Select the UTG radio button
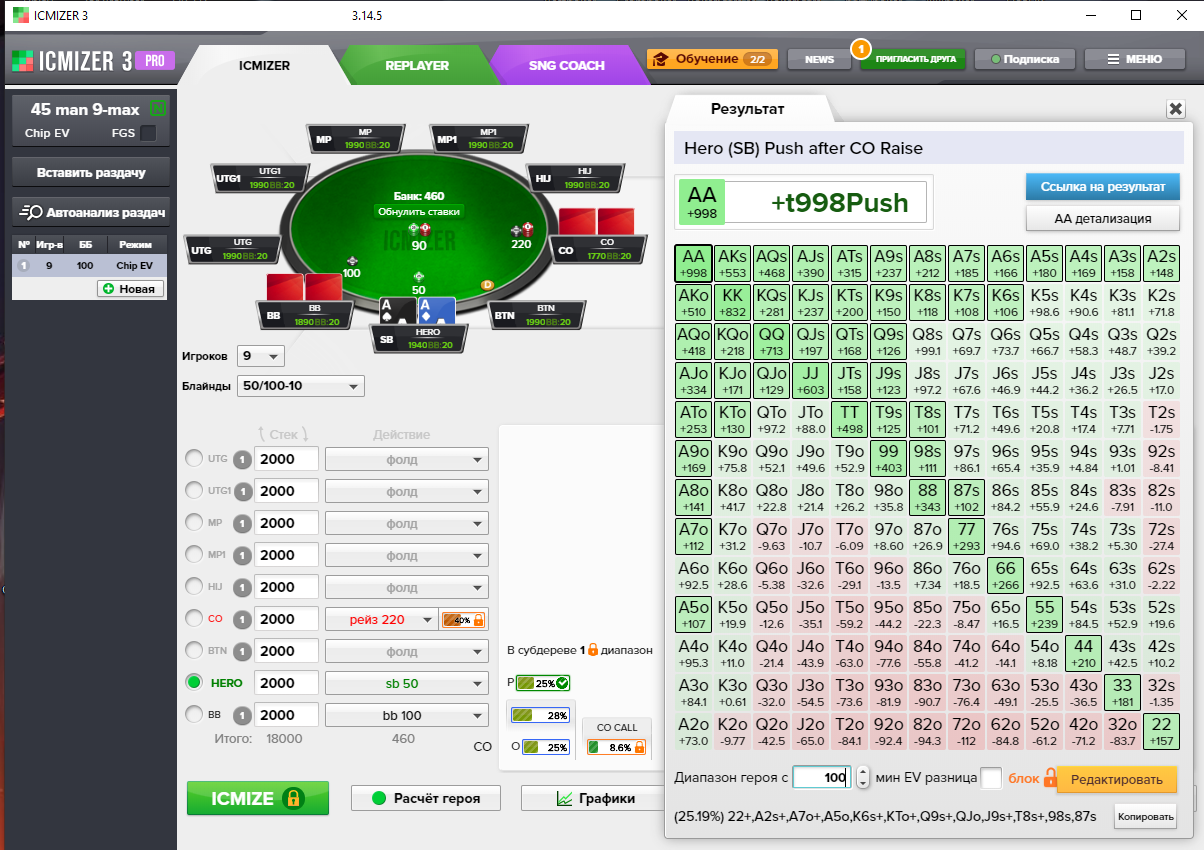1204x850 pixels. coord(194,459)
